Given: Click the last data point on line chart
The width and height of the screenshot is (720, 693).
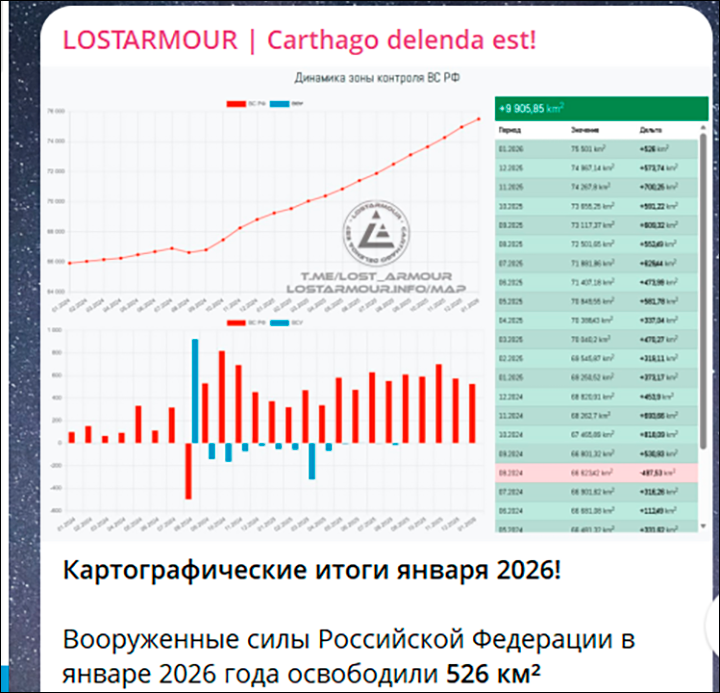Looking at the screenshot, I should pos(477,119).
